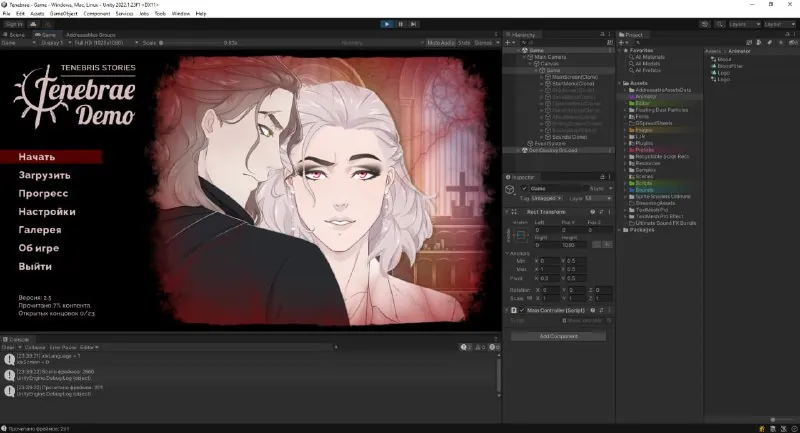This screenshot has width=800, height=433.
Task: Toggle the Mute Audio button
Action: click(441, 43)
